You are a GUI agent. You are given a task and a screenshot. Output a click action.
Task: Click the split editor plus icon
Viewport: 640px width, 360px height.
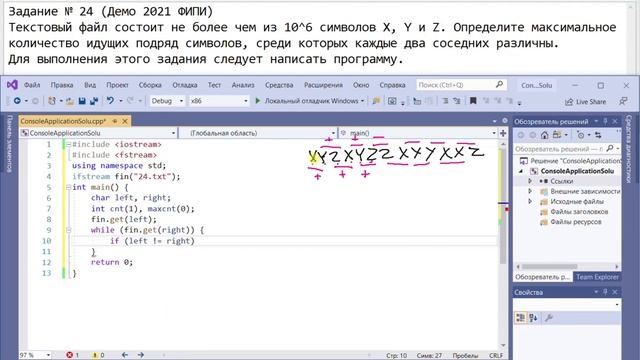click(x=503, y=133)
